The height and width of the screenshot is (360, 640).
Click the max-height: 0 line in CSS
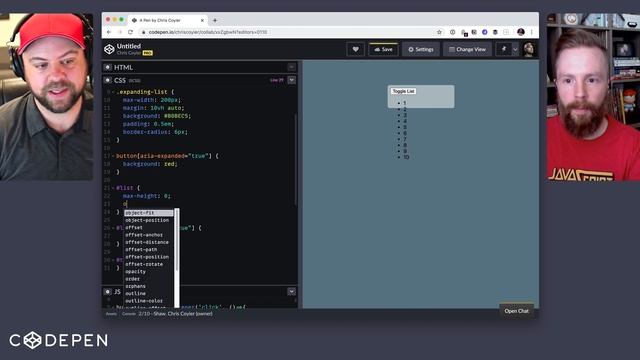(147, 196)
